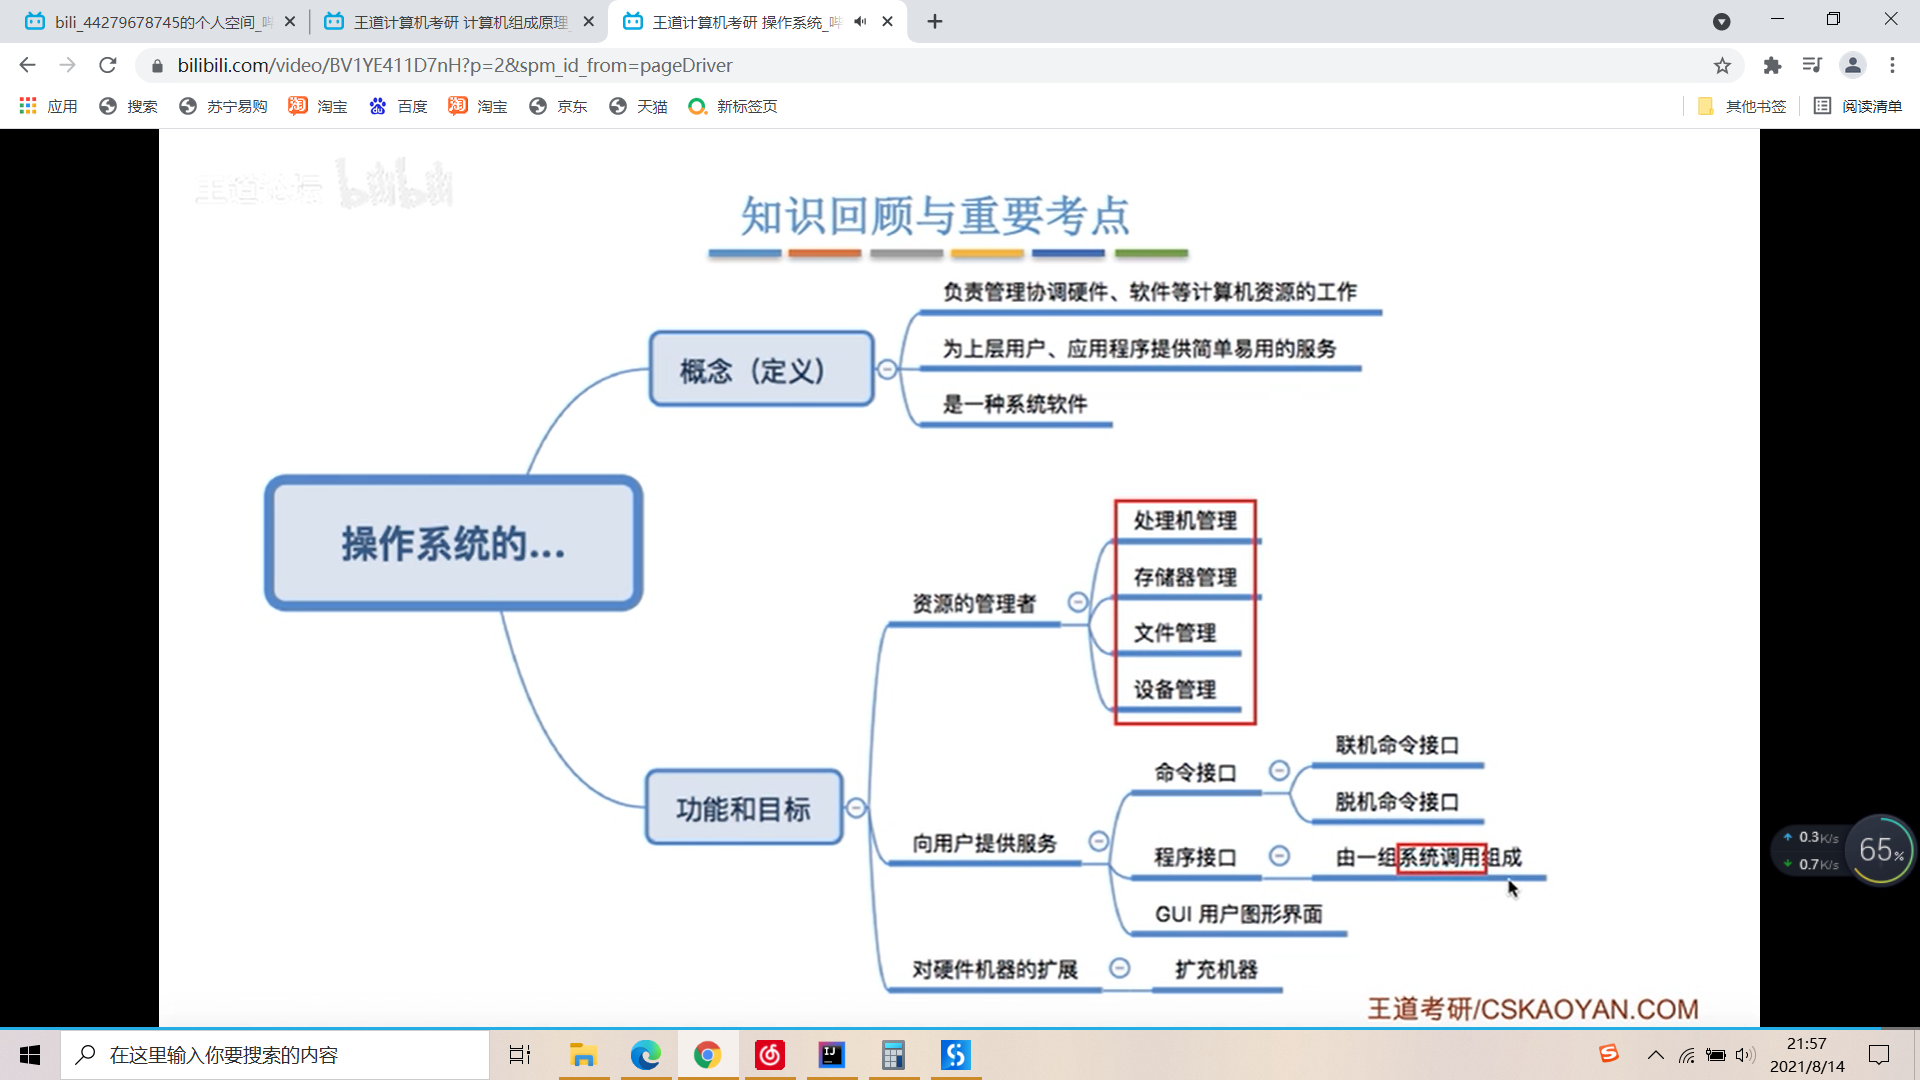The height and width of the screenshot is (1080, 1920).
Task: Bookmark this page with star icon
Action: coord(1722,66)
